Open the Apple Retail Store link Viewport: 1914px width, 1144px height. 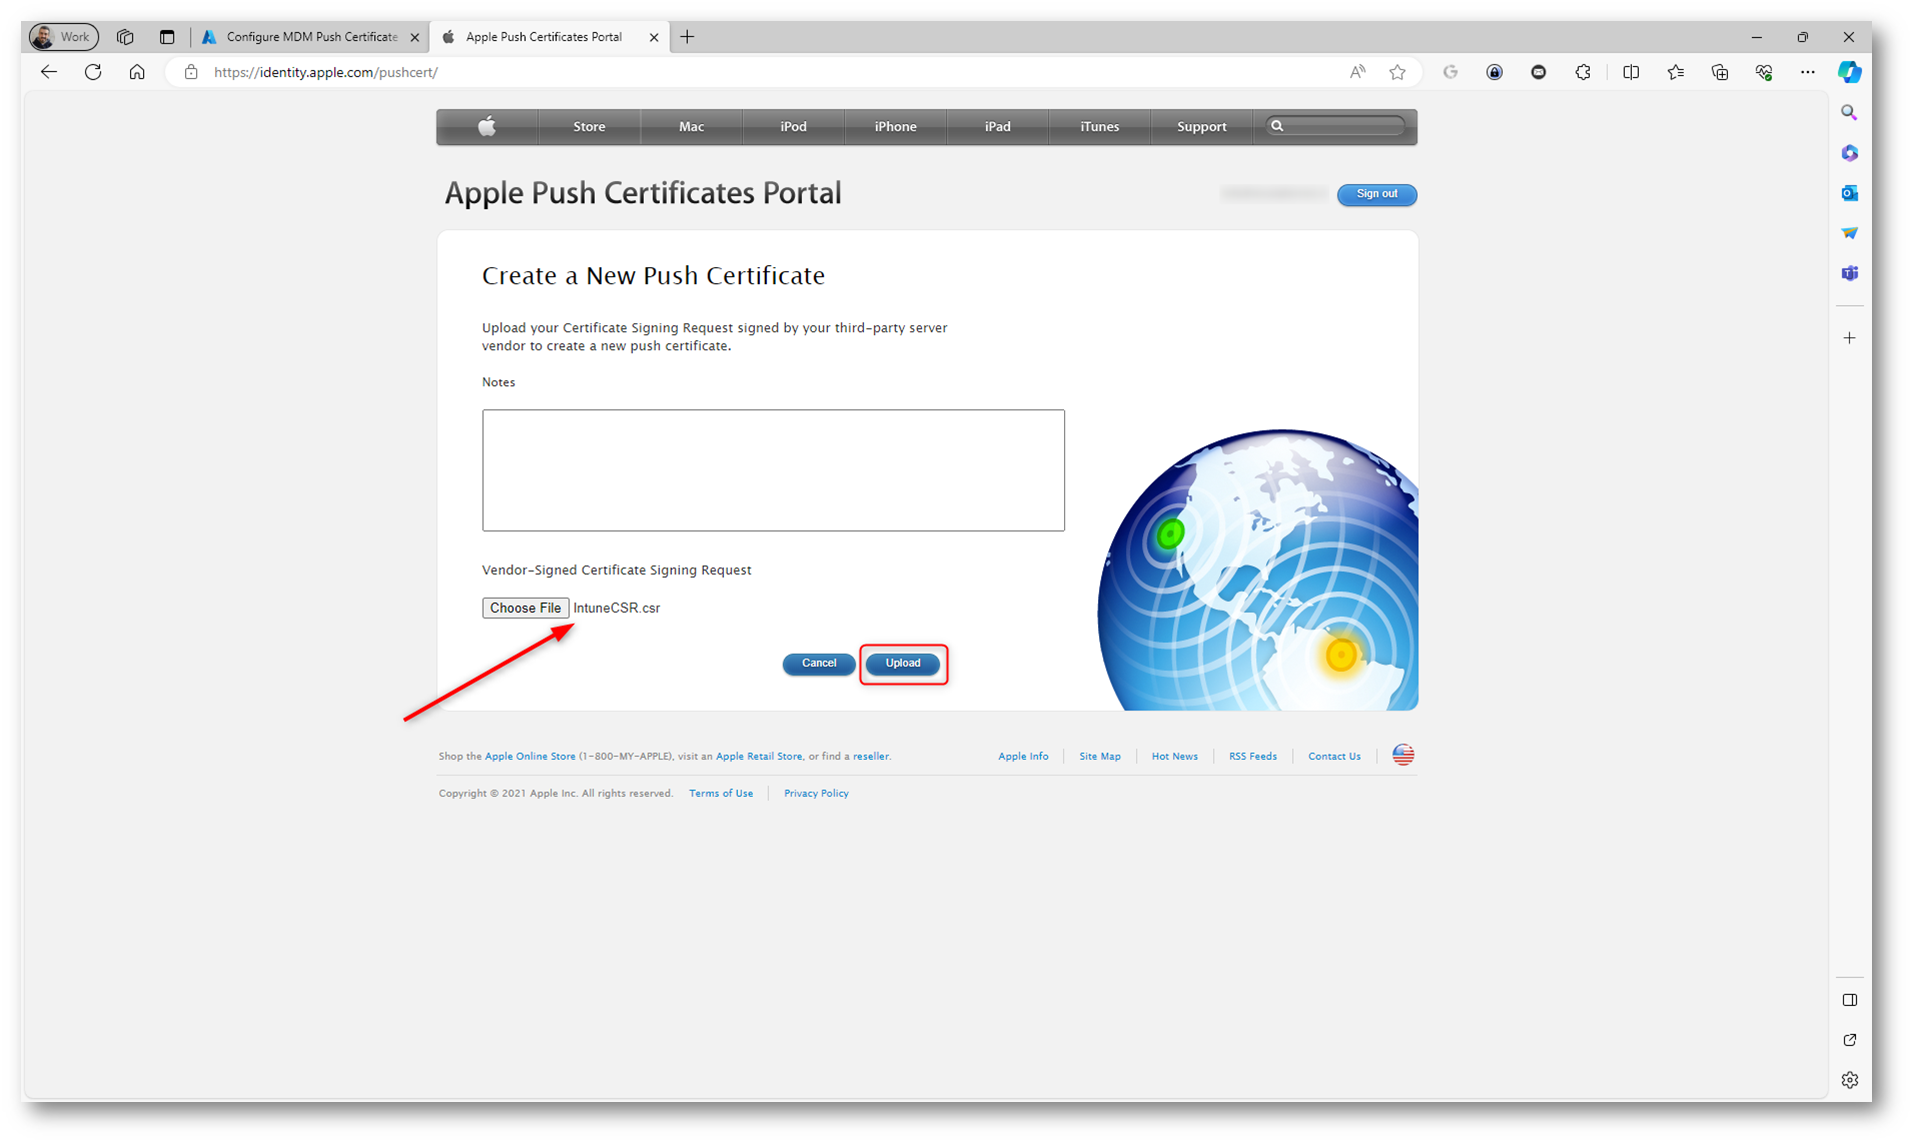(759, 756)
